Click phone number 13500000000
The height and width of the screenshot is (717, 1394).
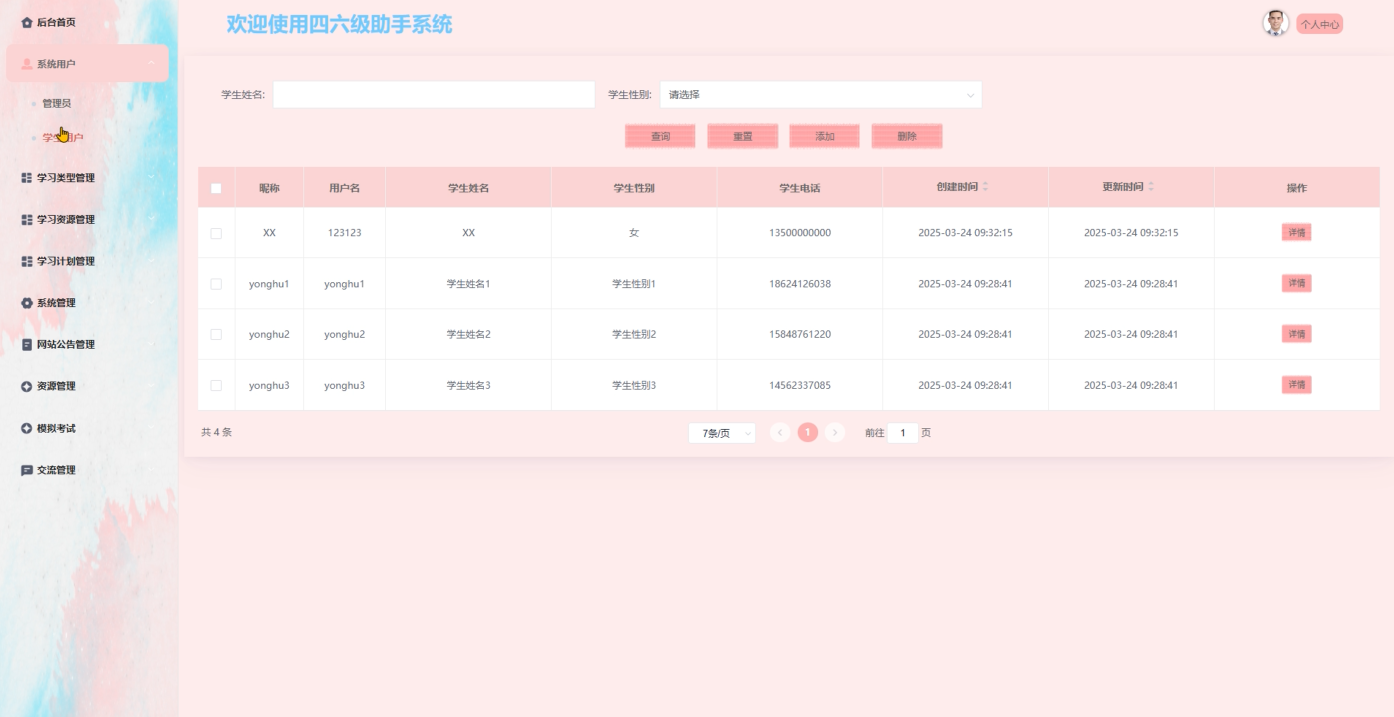point(800,233)
